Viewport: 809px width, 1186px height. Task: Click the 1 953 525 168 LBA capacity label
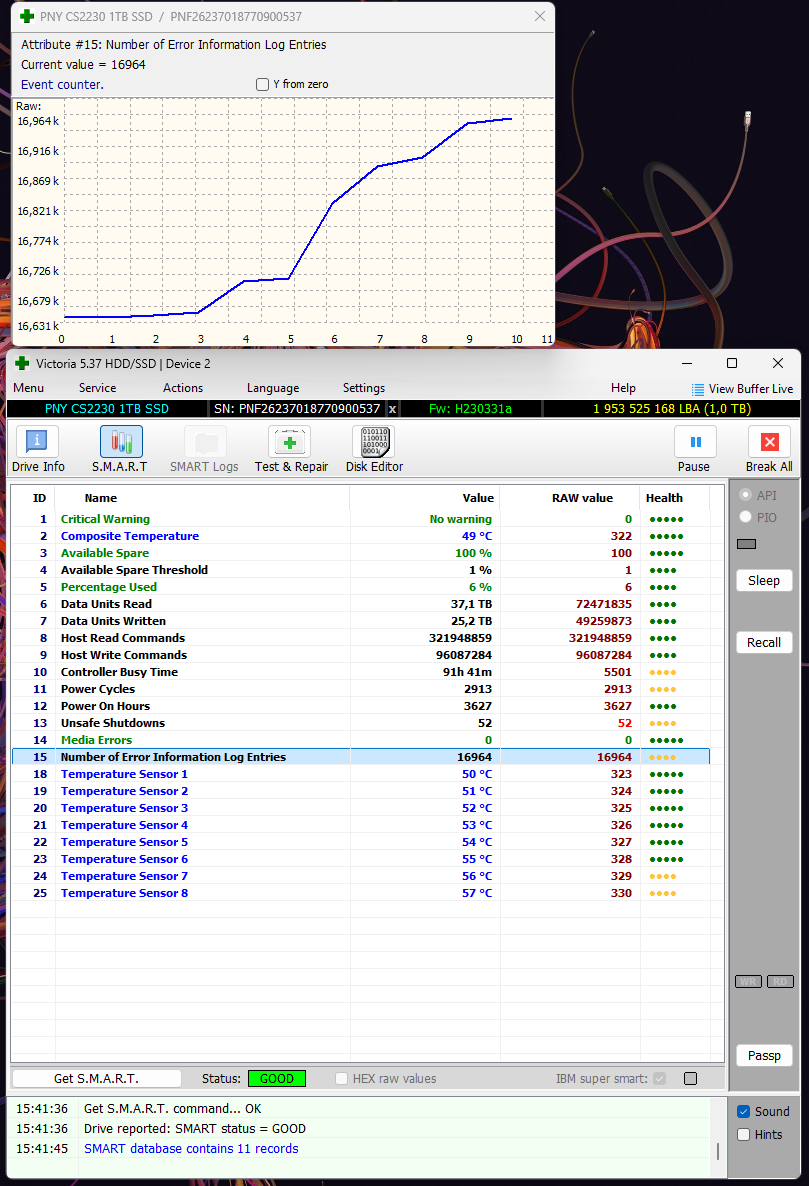tap(671, 409)
